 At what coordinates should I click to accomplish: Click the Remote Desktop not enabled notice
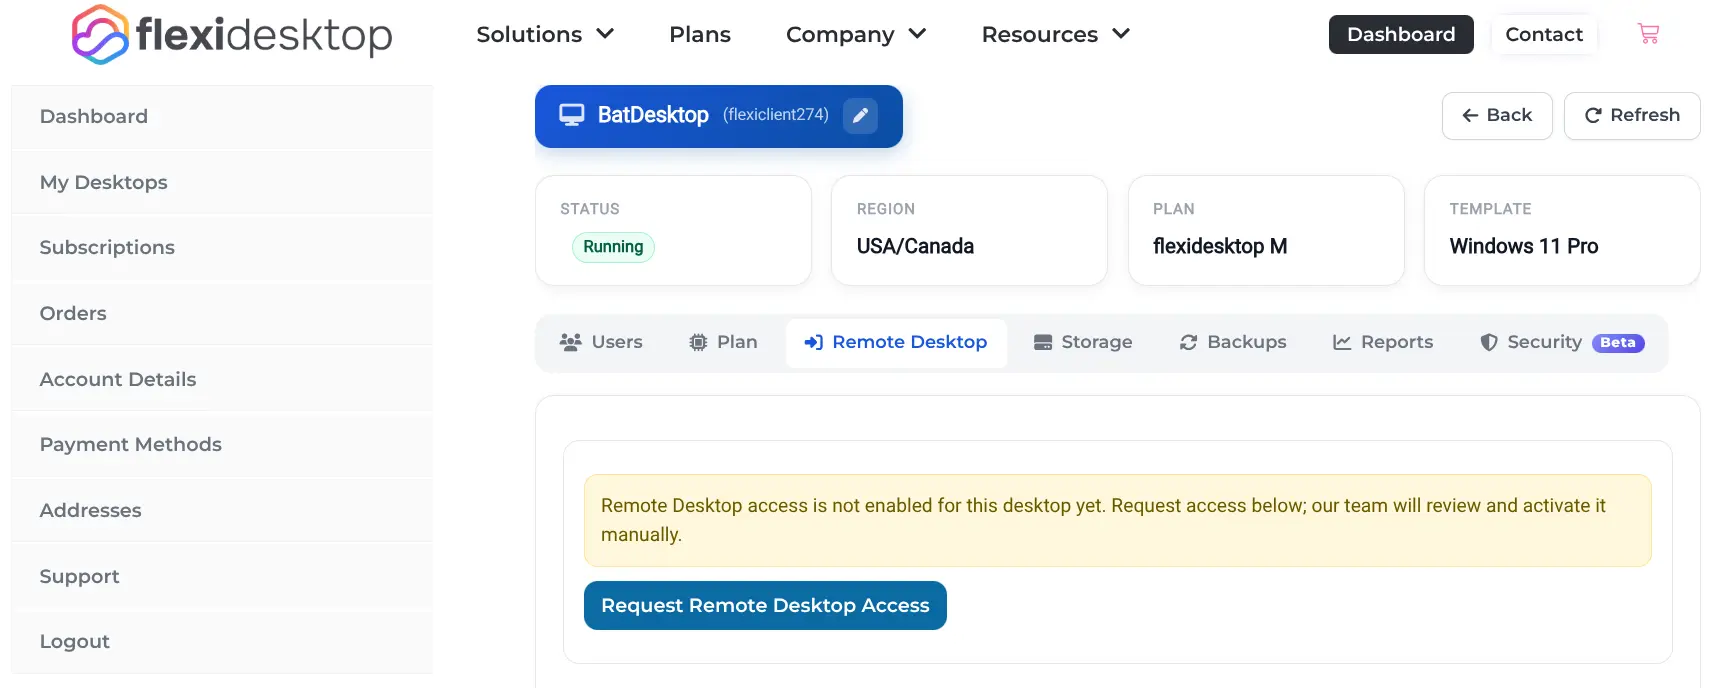pyautogui.click(x=1117, y=520)
